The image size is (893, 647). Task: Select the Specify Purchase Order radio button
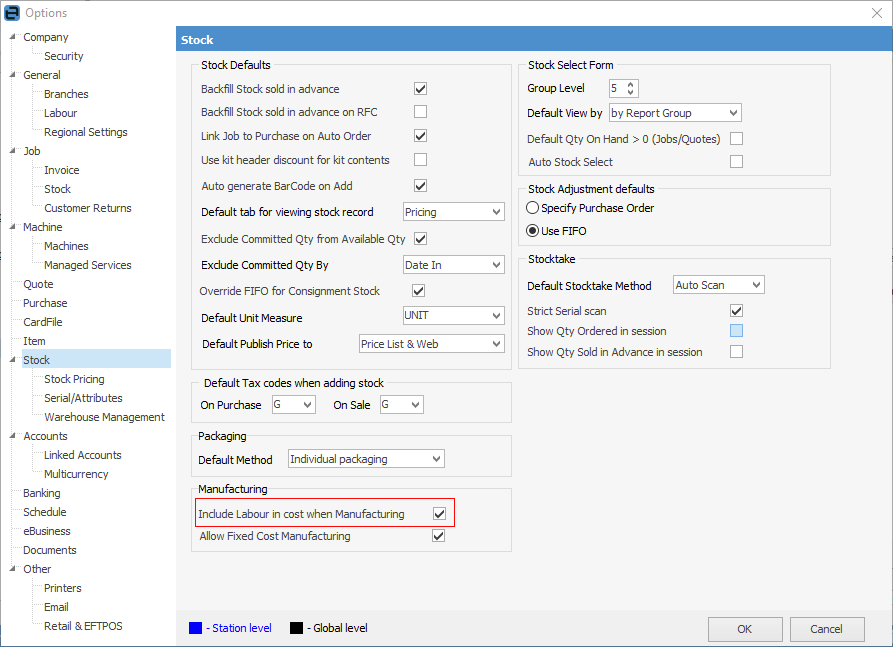[532, 208]
